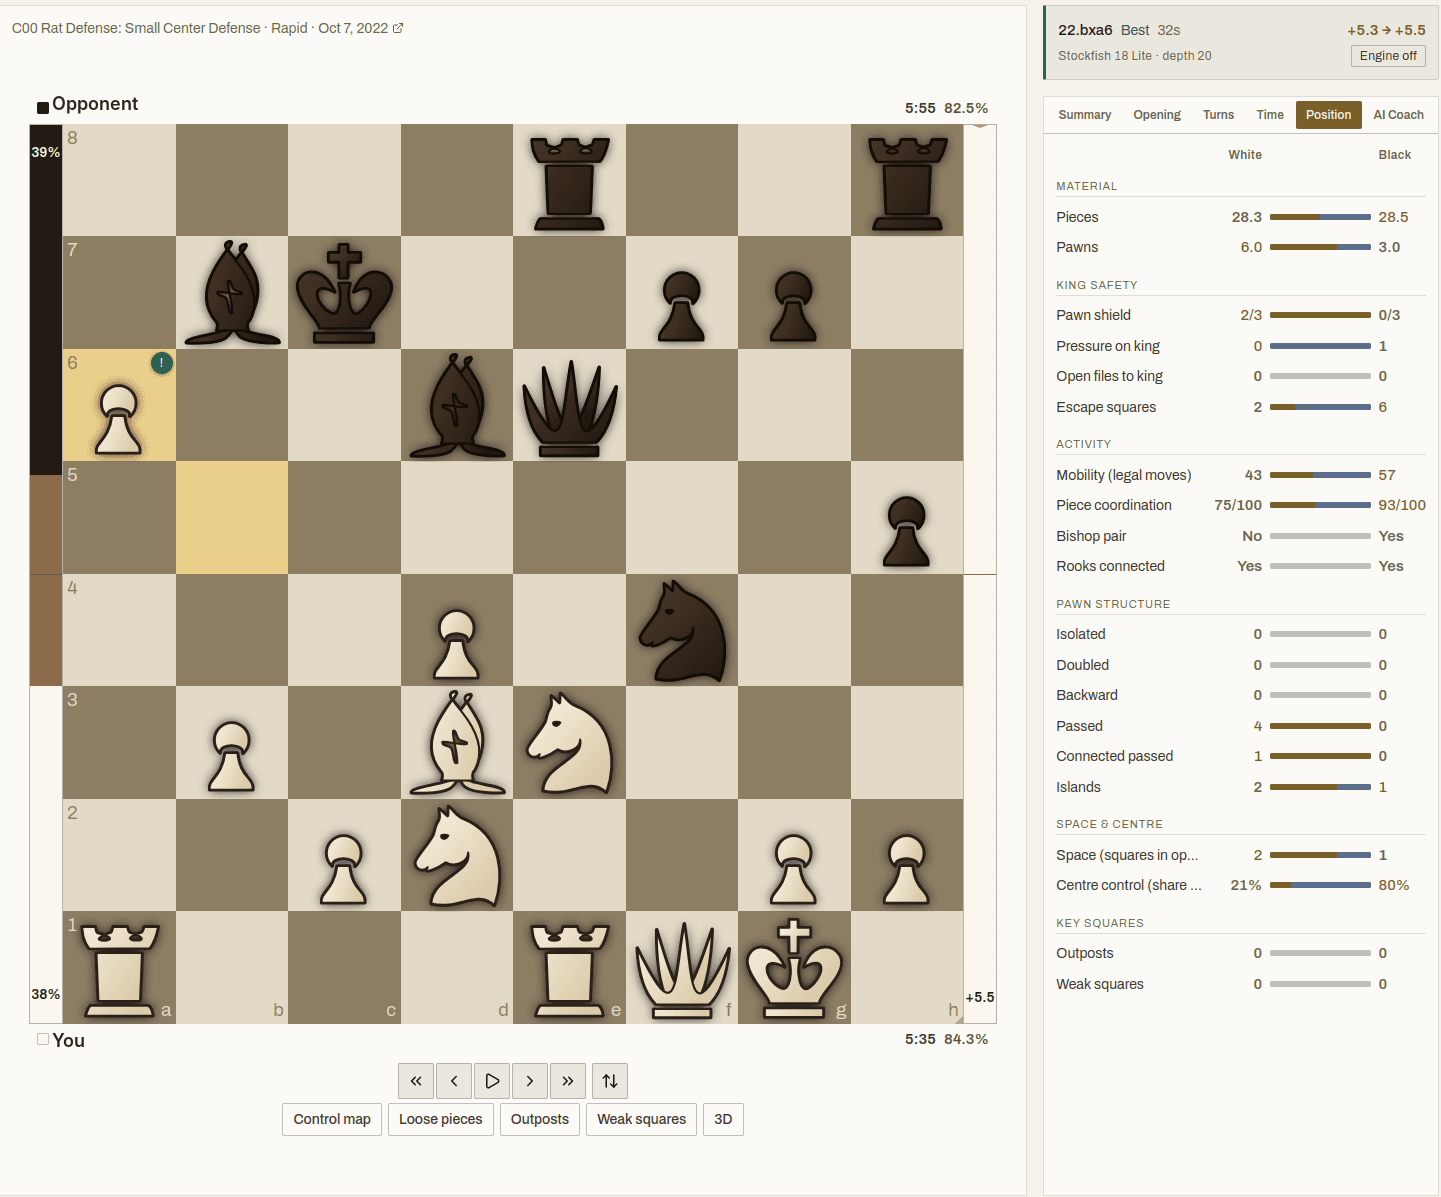Toggle Outposts overlay on board

tap(540, 1119)
